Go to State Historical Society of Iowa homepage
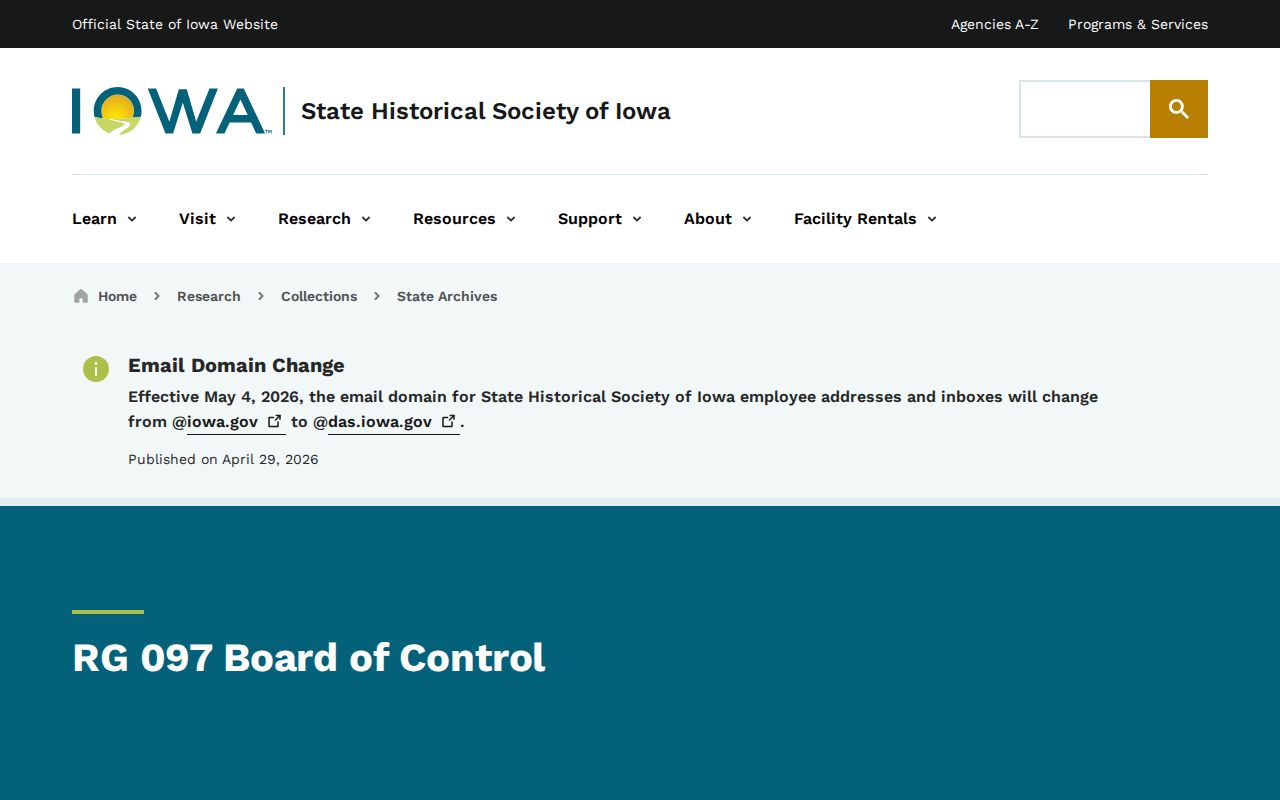This screenshot has width=1280, height=800. coord(486,111)
